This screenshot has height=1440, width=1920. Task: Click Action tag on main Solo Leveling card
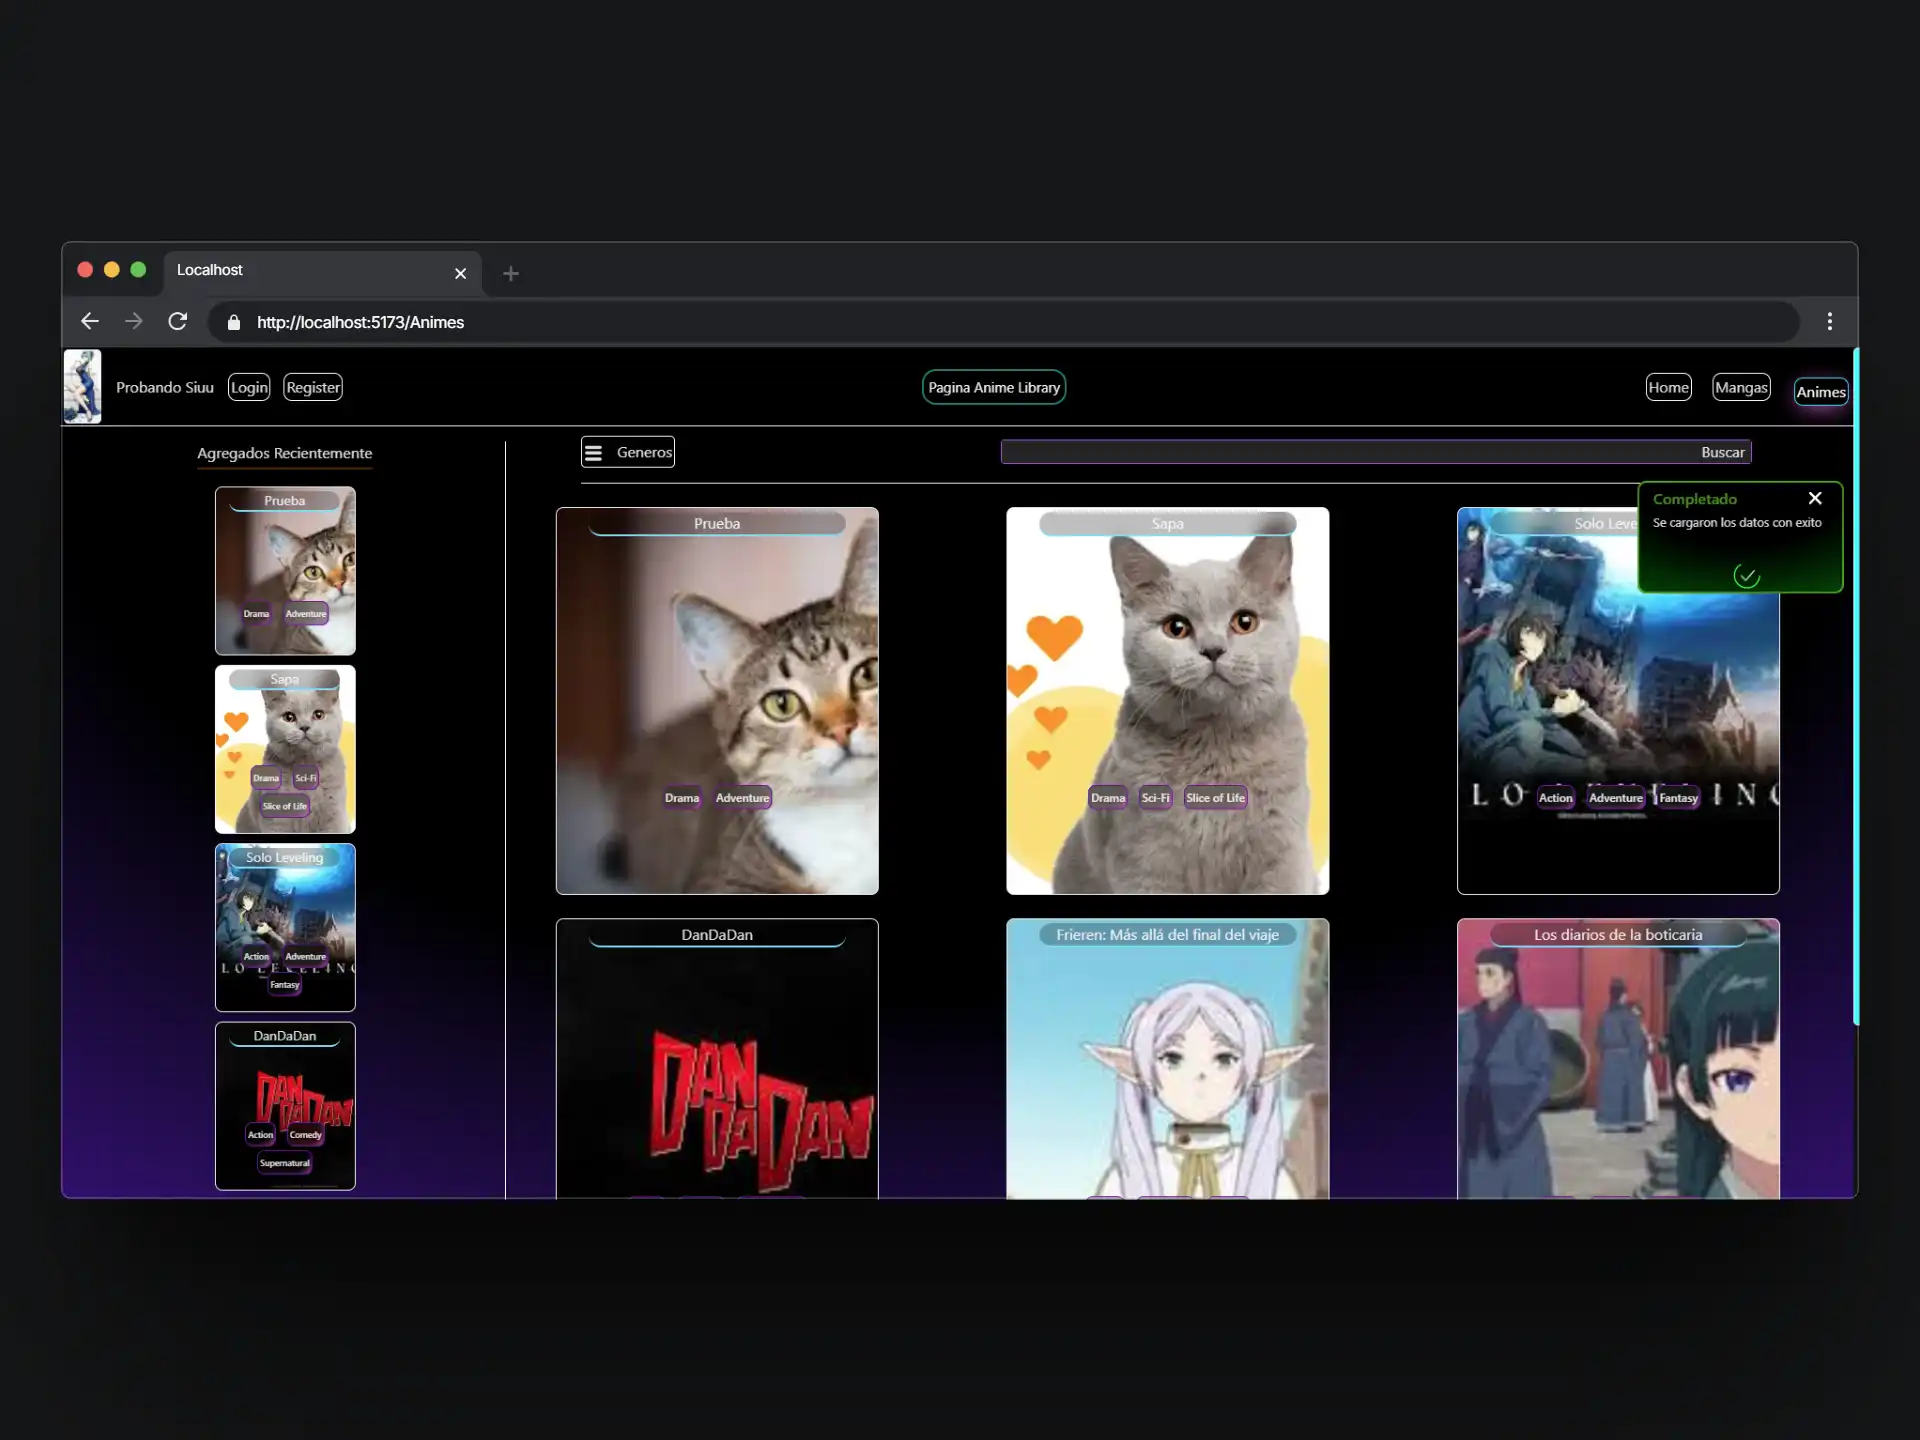coord(1555,798)
